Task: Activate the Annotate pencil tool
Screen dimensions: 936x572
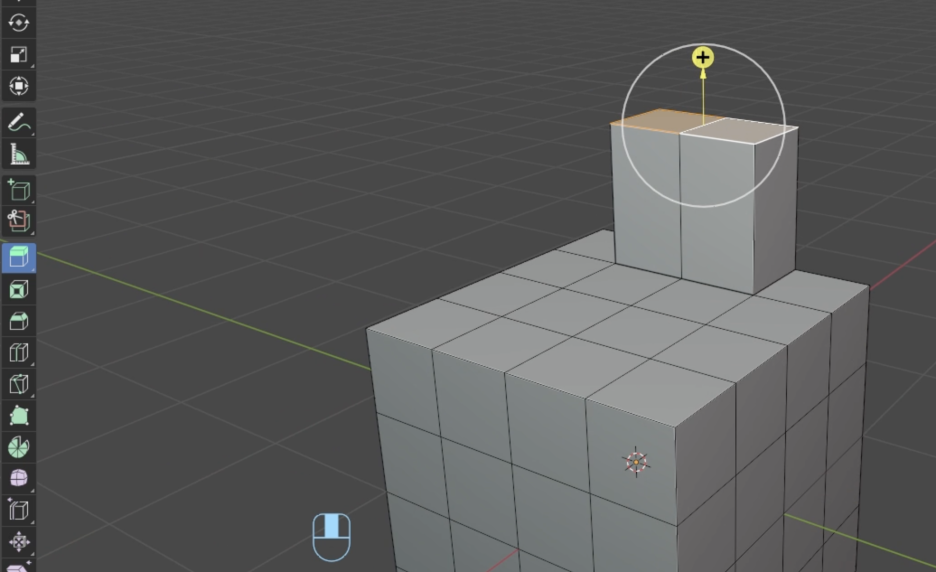Action: click(x=19, y=123)
